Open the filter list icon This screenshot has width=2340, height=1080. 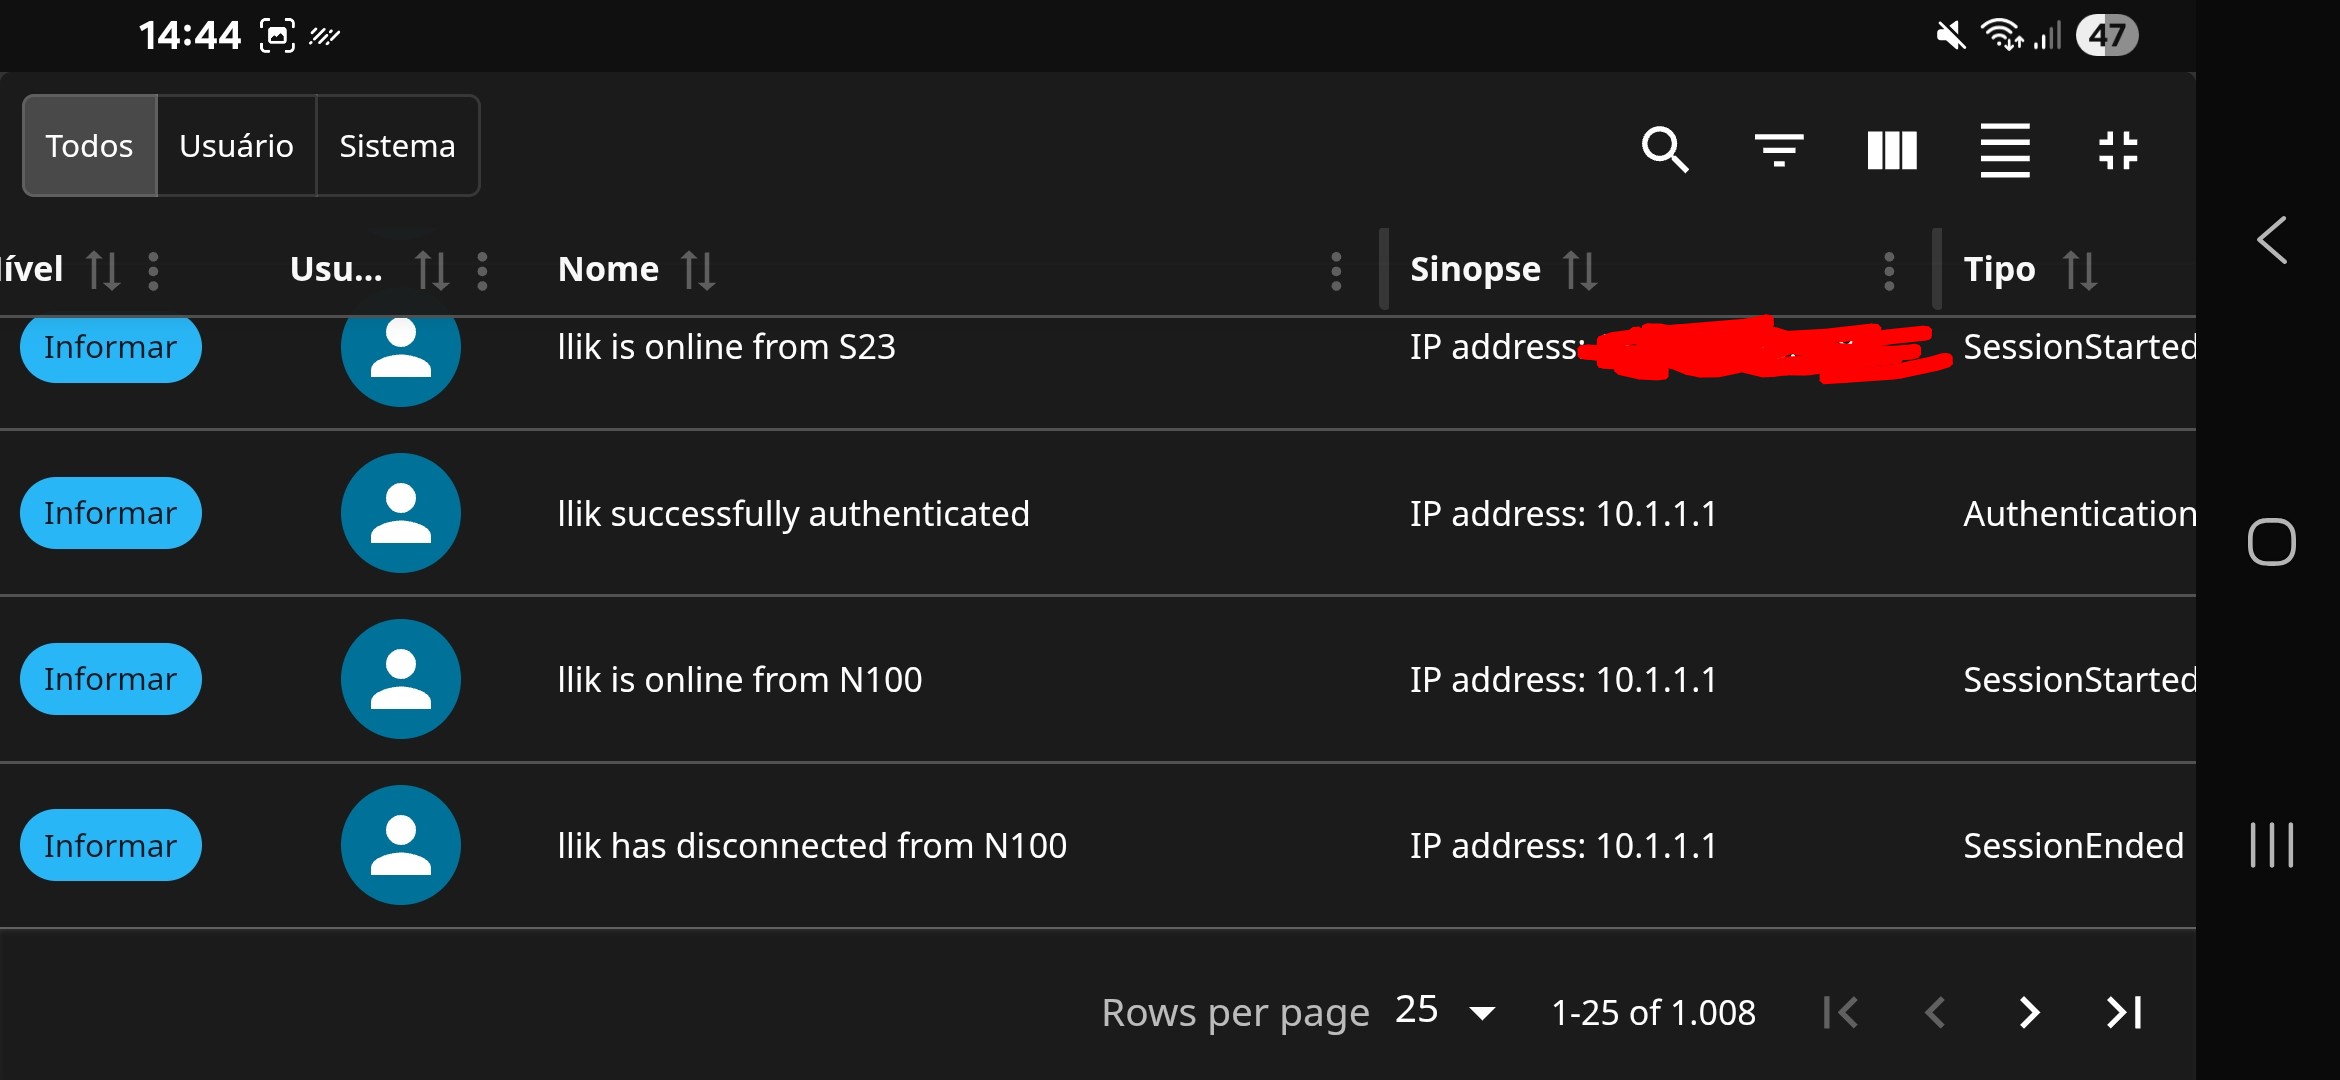coord(1779,150)
